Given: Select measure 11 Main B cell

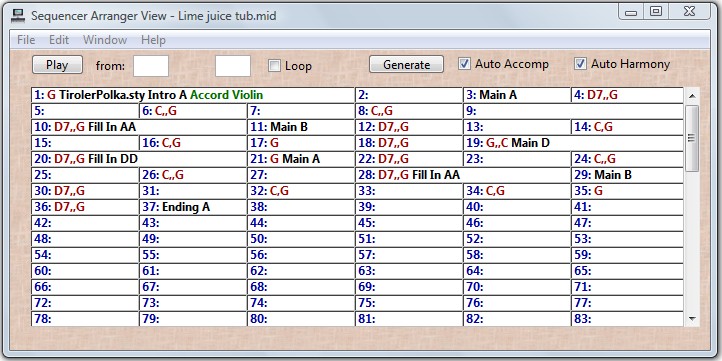Looking at the screenshot, I should point(301,127).
